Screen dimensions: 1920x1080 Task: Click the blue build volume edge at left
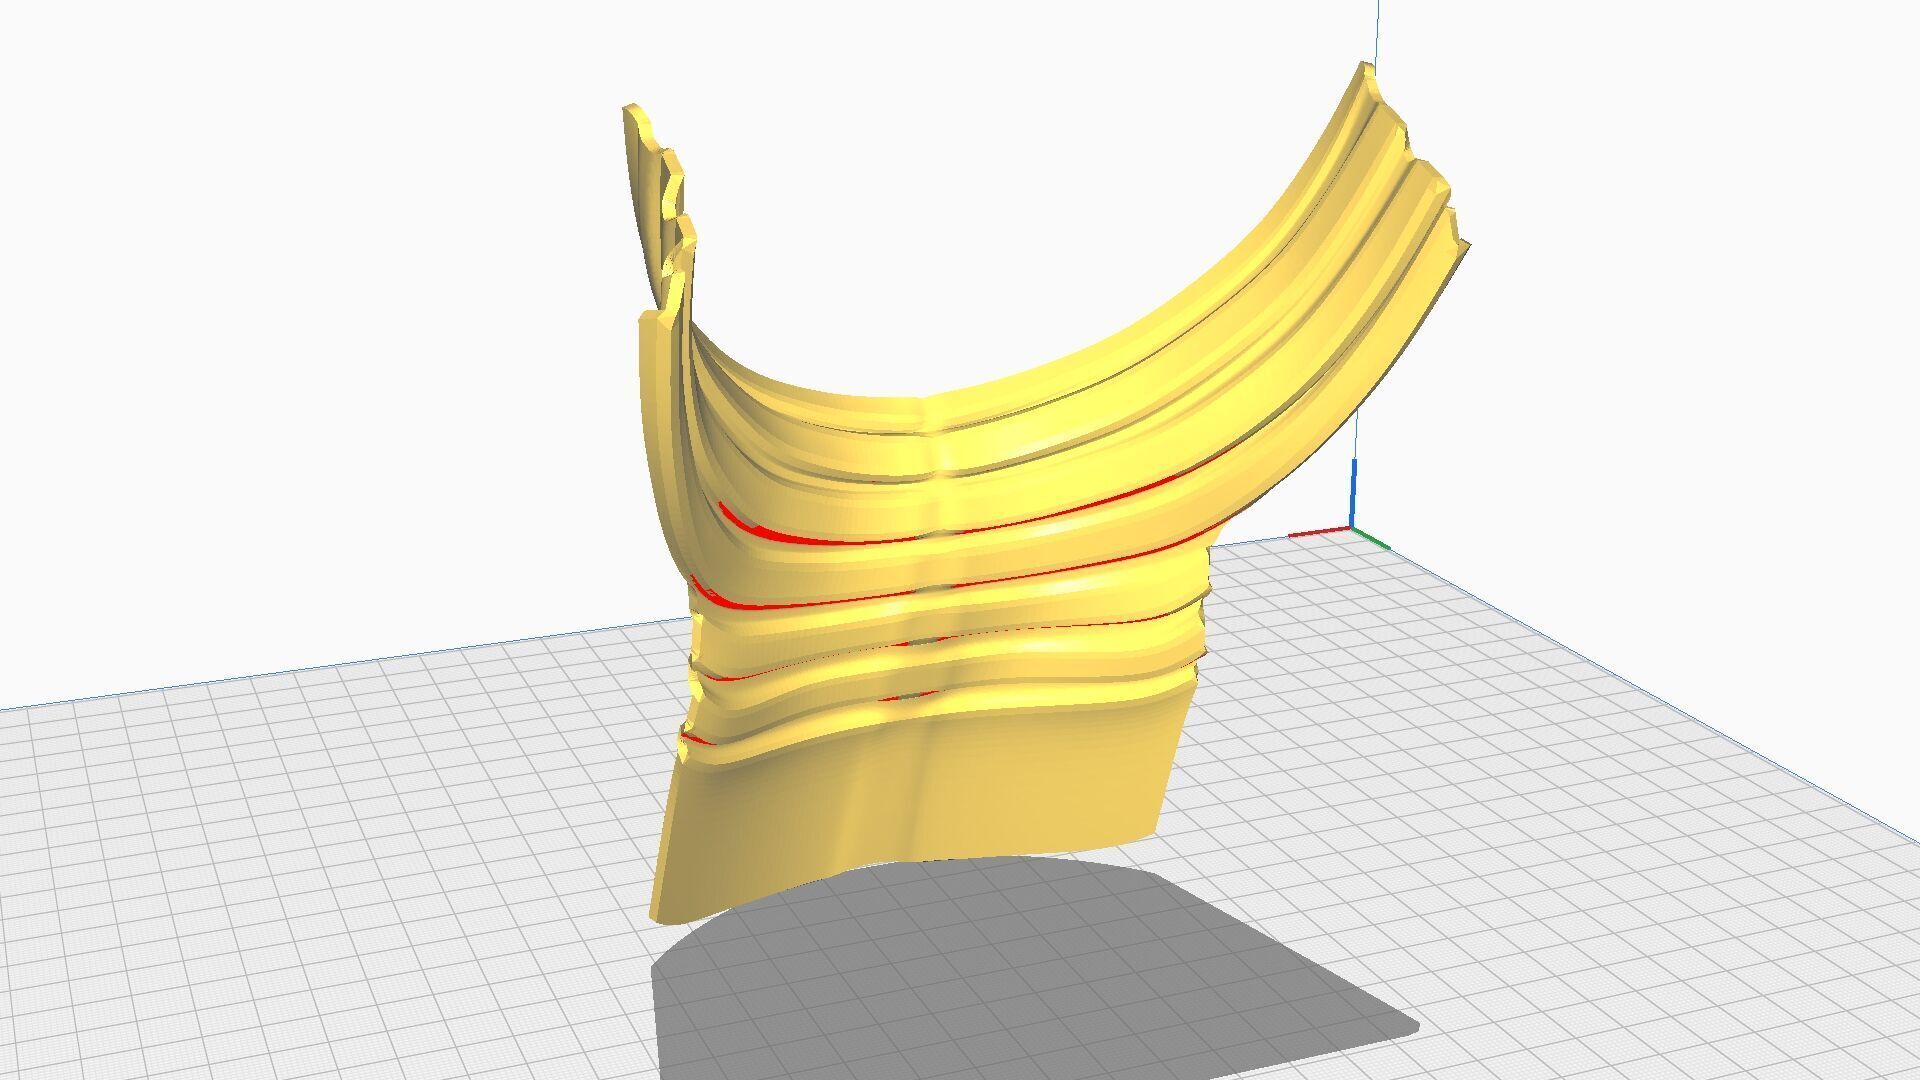tap(300, 670)
